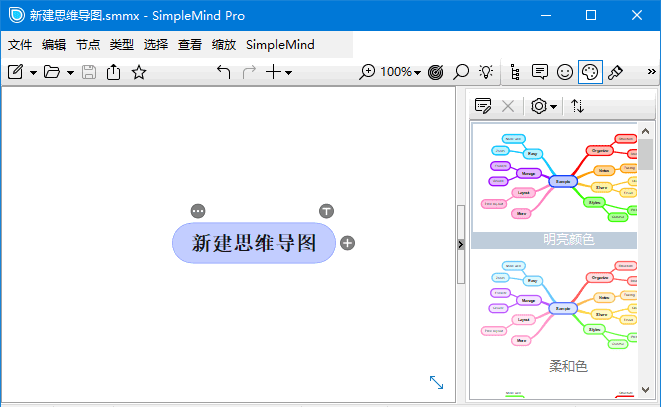The width and height of the screenshot is (661, 407).
Task: Select the 柔和色 style thumbnail
Action: (554, 305)
